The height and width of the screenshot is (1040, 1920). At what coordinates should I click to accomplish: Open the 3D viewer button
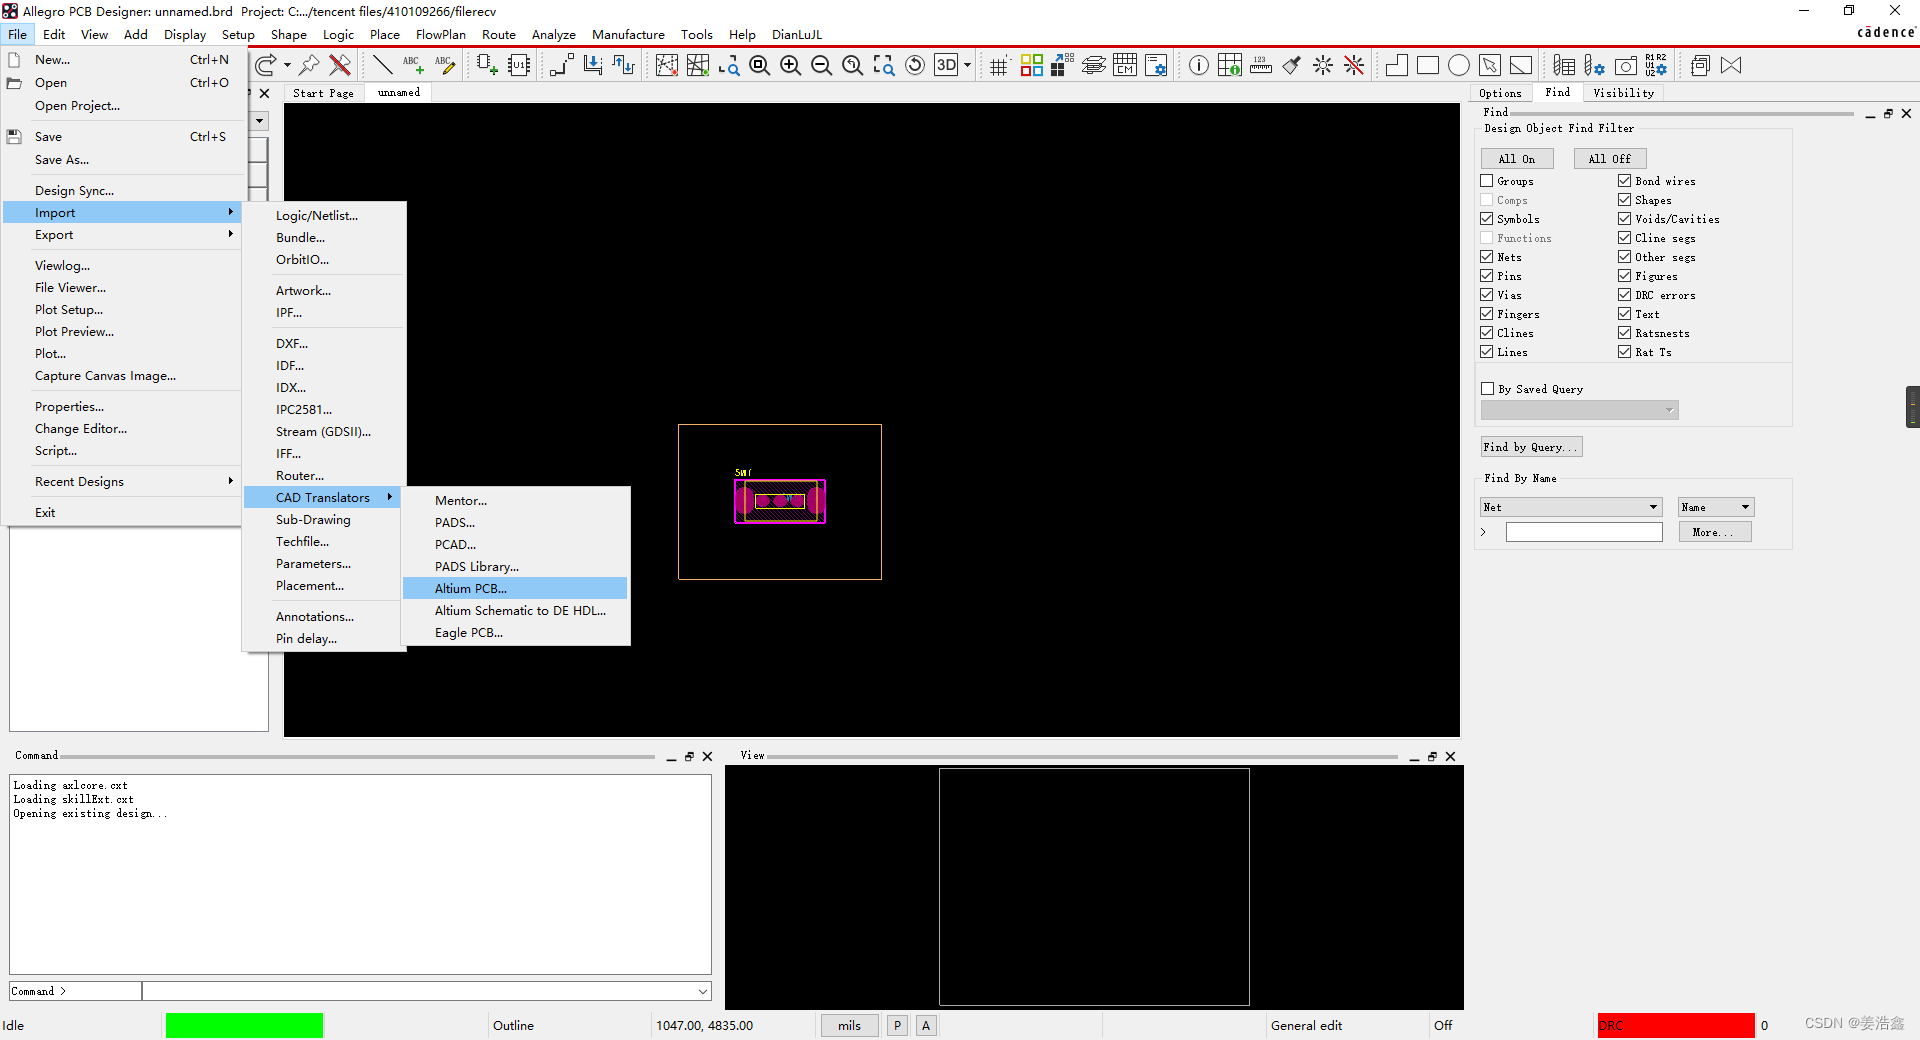click(946, 66)
